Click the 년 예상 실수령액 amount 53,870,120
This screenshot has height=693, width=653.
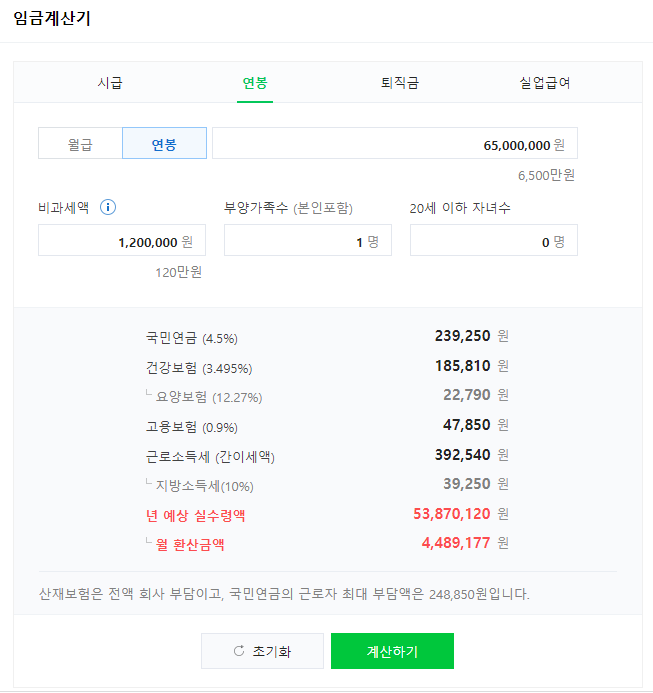(451, 514)
